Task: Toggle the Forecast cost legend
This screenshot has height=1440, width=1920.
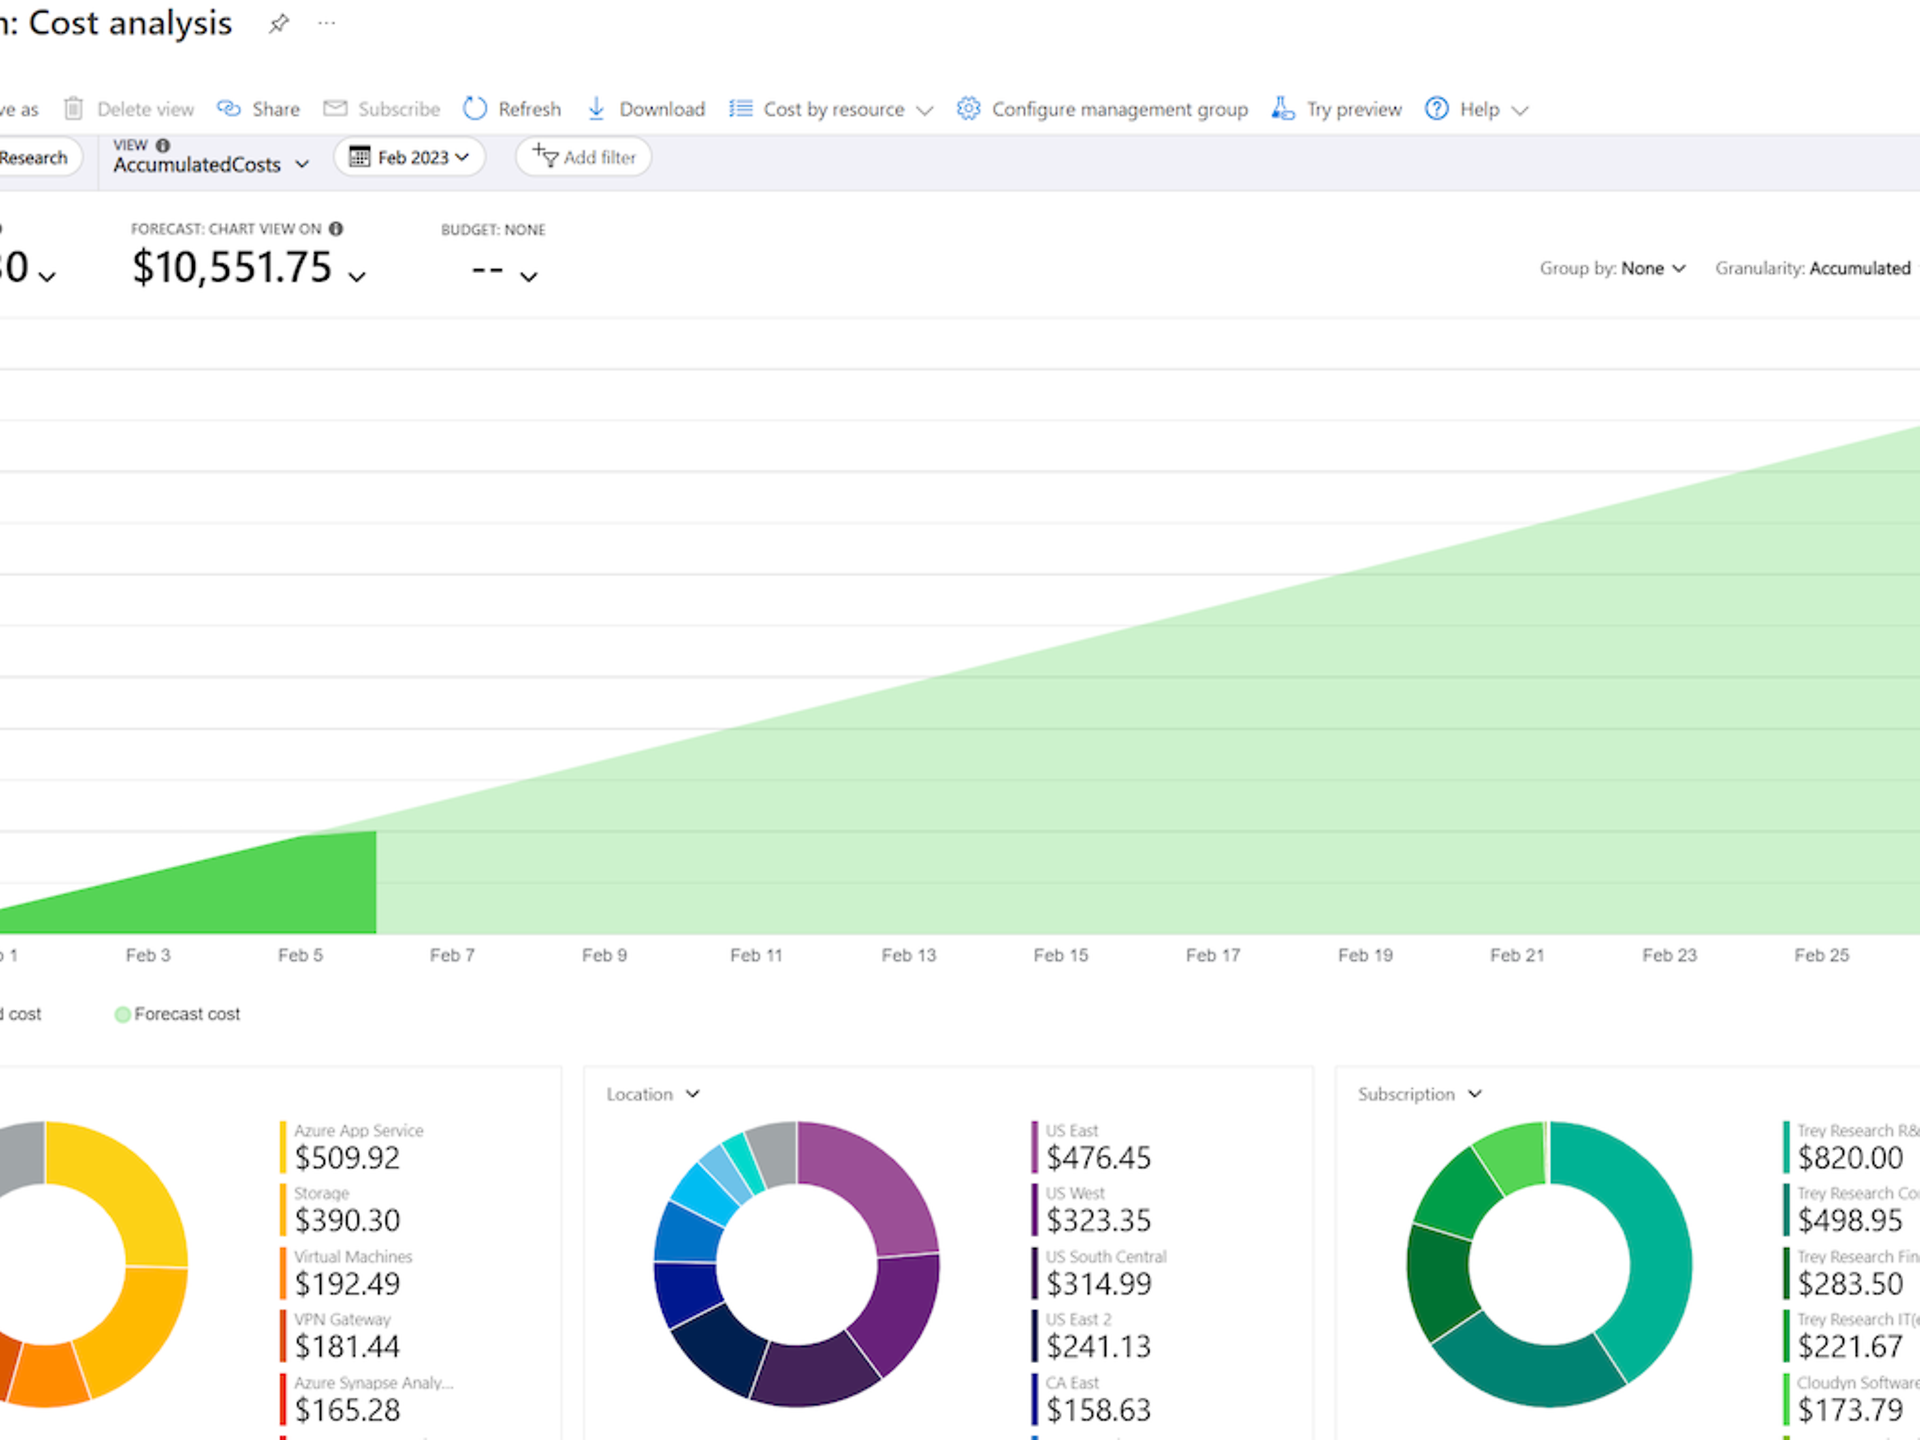Action: pos(177,1013)
